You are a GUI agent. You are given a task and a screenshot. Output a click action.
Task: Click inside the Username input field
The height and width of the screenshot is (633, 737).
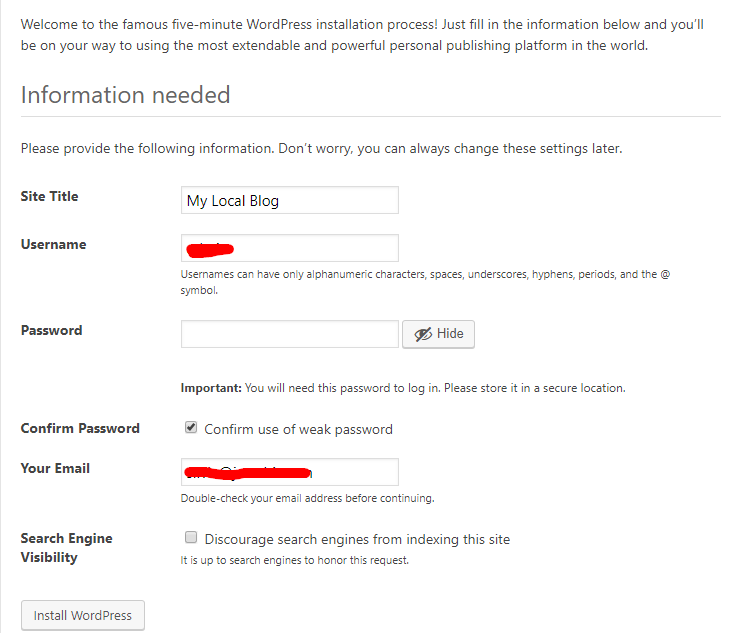[x=290, y=248]
